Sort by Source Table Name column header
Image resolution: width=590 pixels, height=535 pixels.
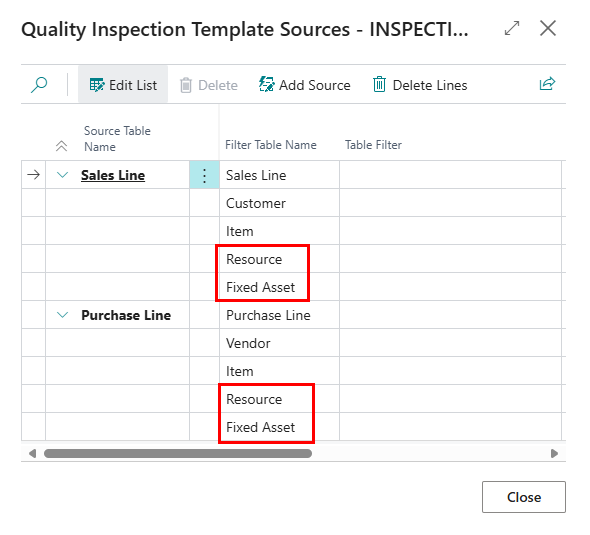[117, 138]
